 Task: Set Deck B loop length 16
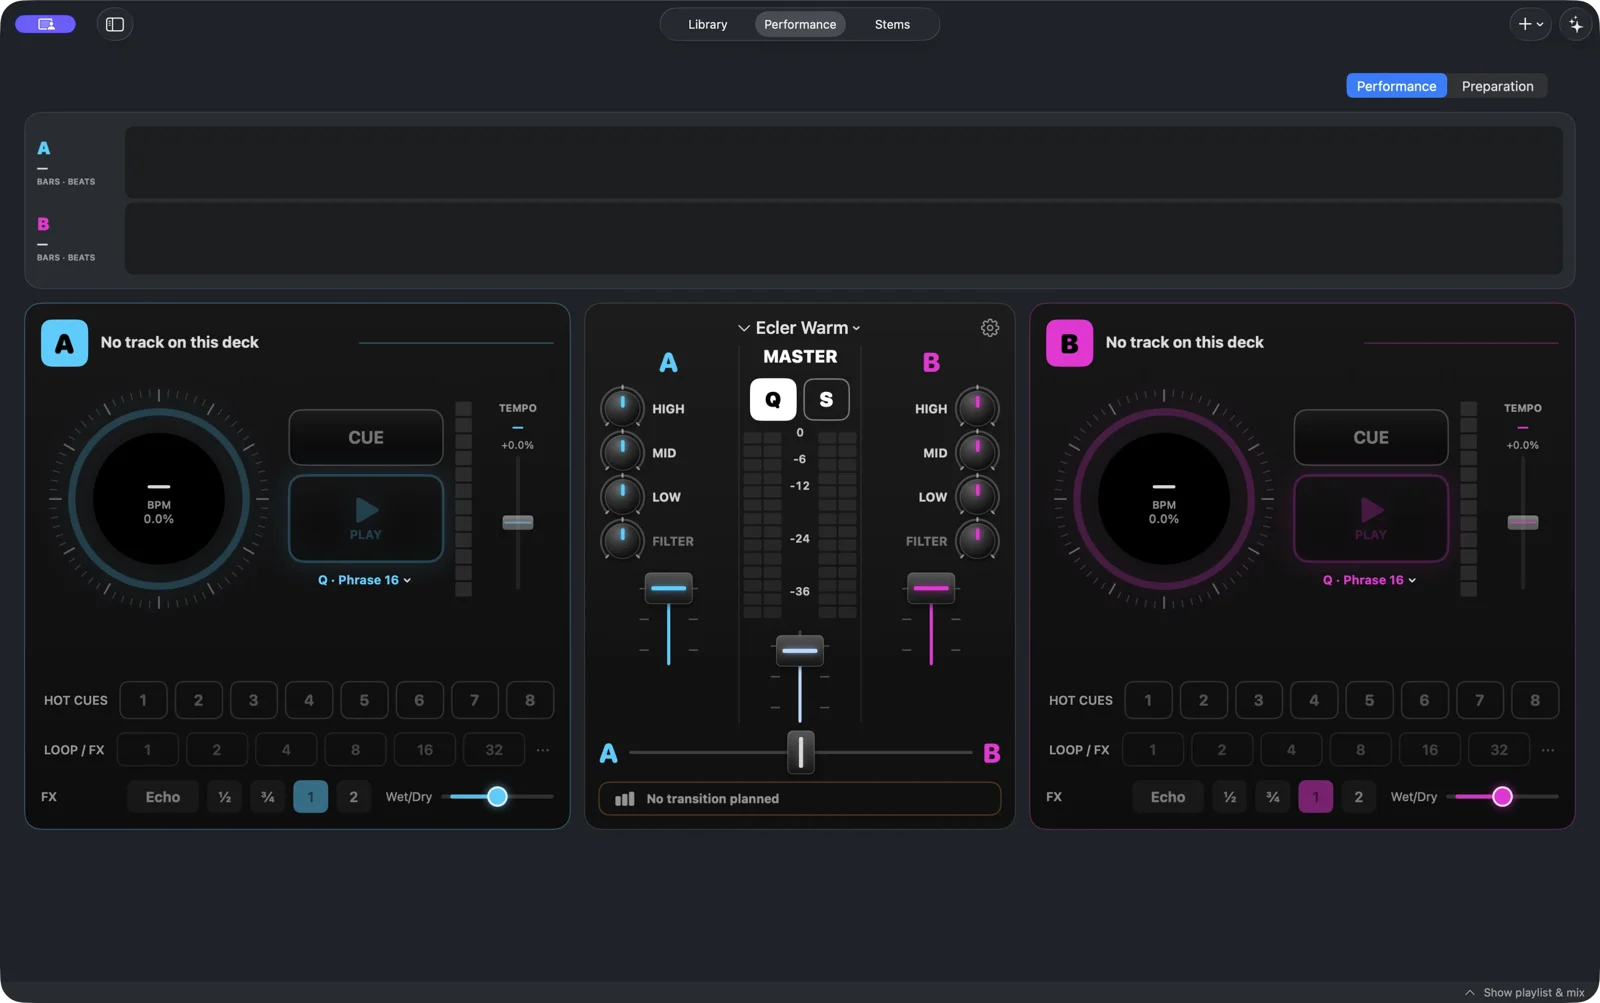click(x=1430, y=750)
